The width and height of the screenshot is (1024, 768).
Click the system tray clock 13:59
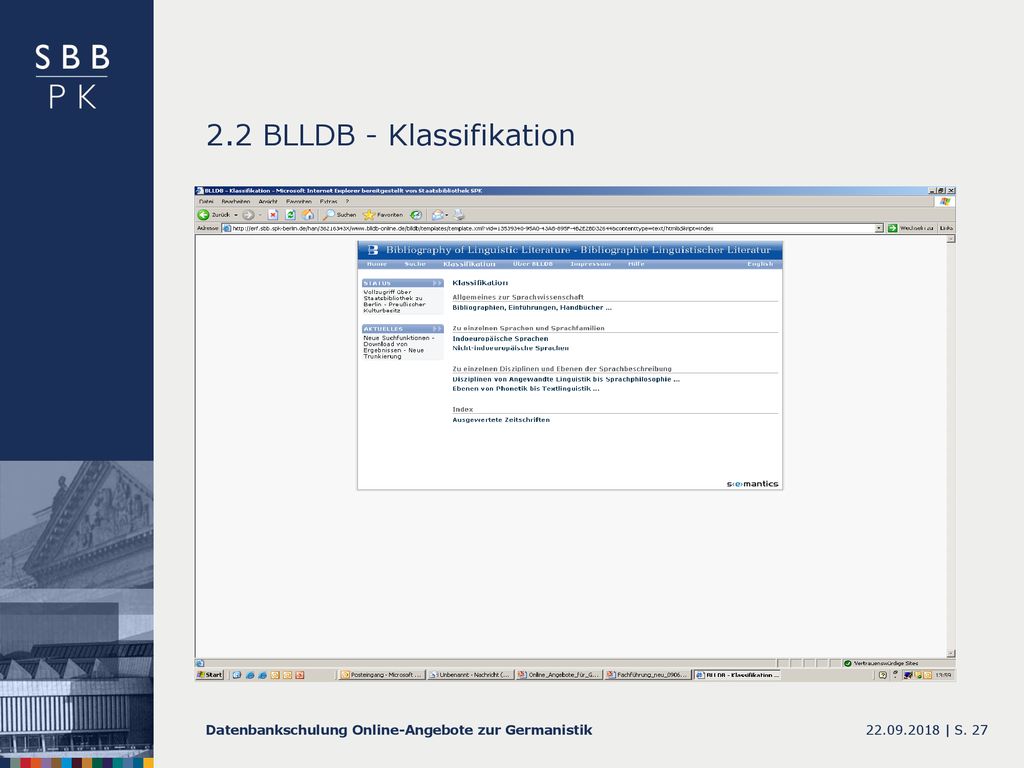(943, 675)
